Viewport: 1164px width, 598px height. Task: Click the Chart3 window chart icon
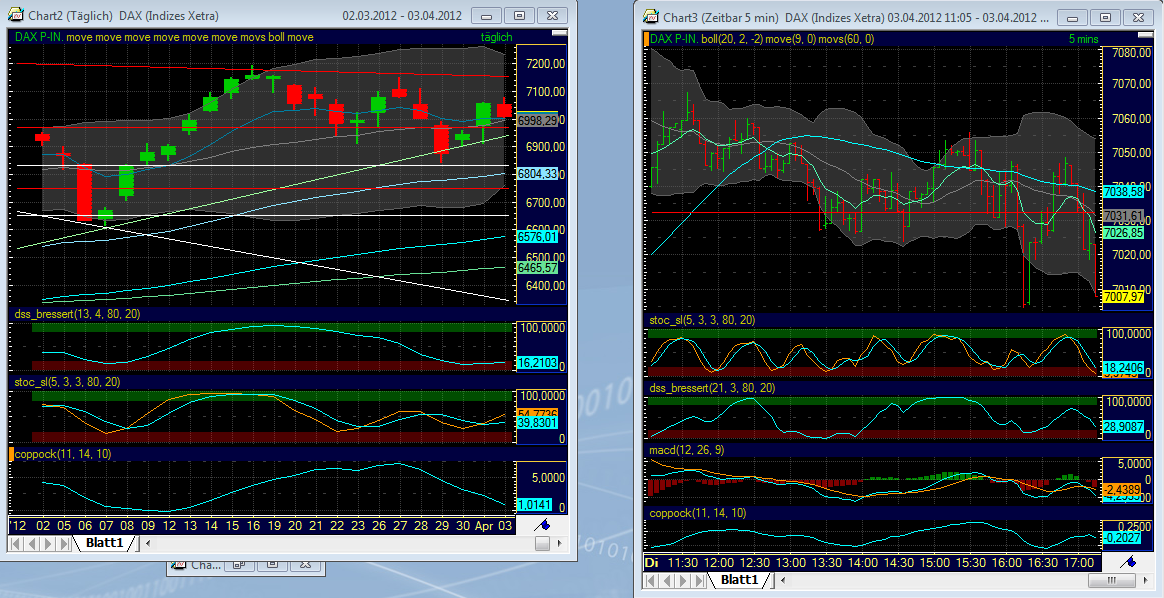pyautogui.click(x=650, y=16)
